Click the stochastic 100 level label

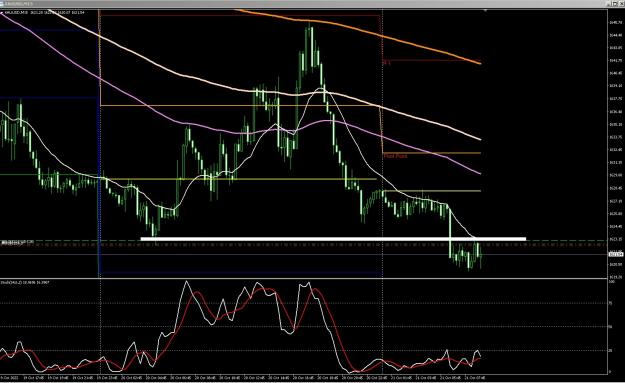[612, 281]
